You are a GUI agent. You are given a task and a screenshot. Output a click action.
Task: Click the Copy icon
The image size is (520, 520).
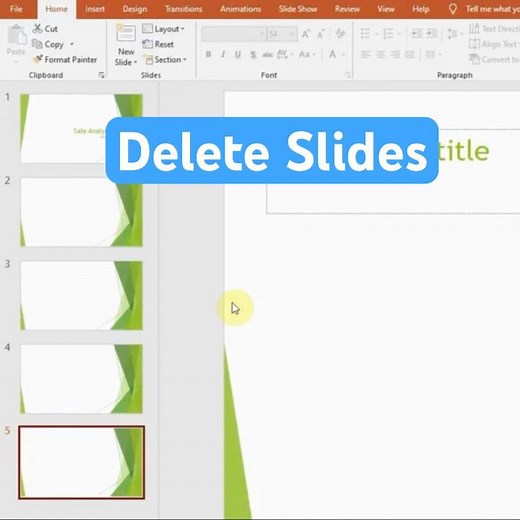[x=37, y=44]
